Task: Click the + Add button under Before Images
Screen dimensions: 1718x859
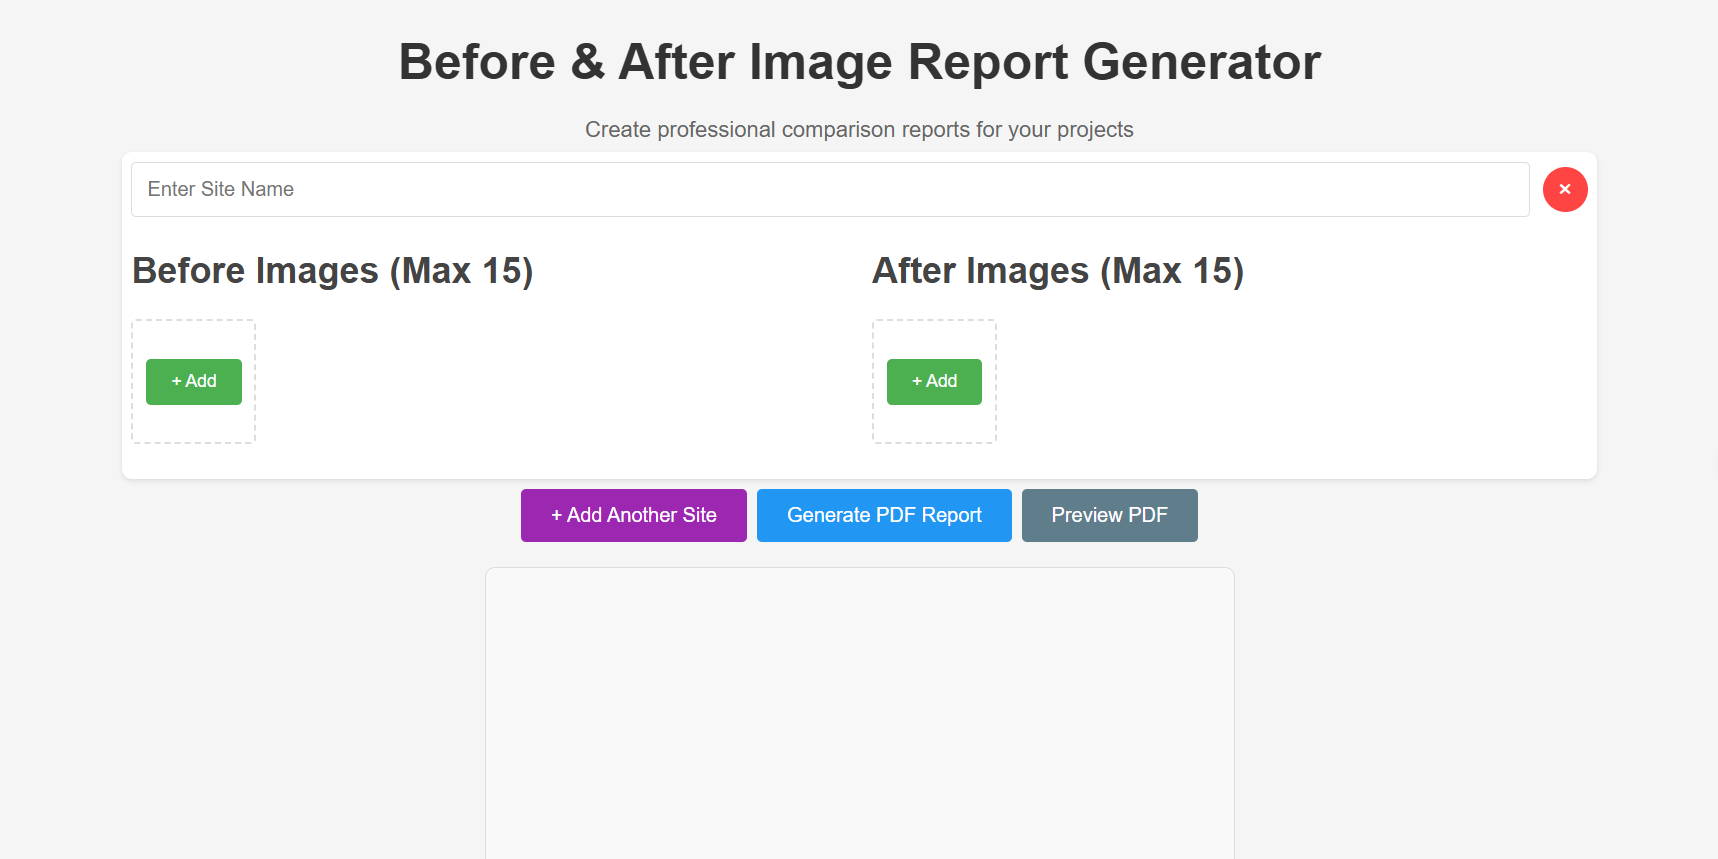Action: [193, 381]
